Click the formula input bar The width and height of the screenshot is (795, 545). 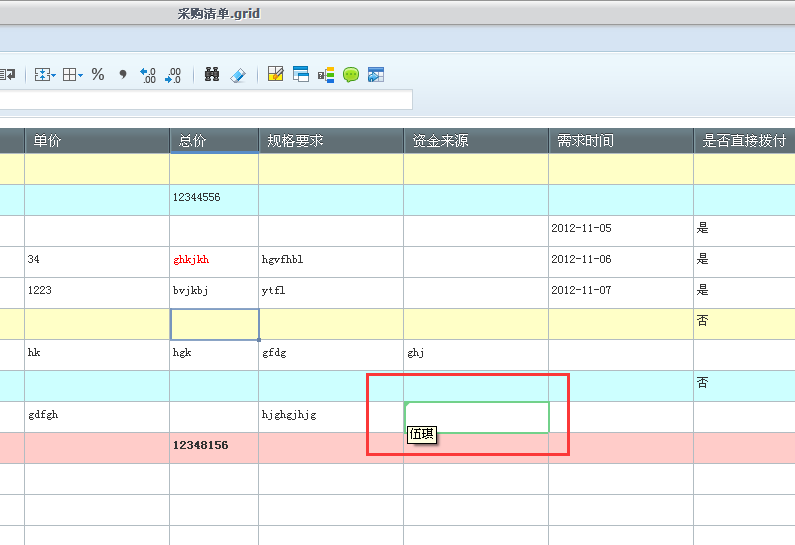206,100
